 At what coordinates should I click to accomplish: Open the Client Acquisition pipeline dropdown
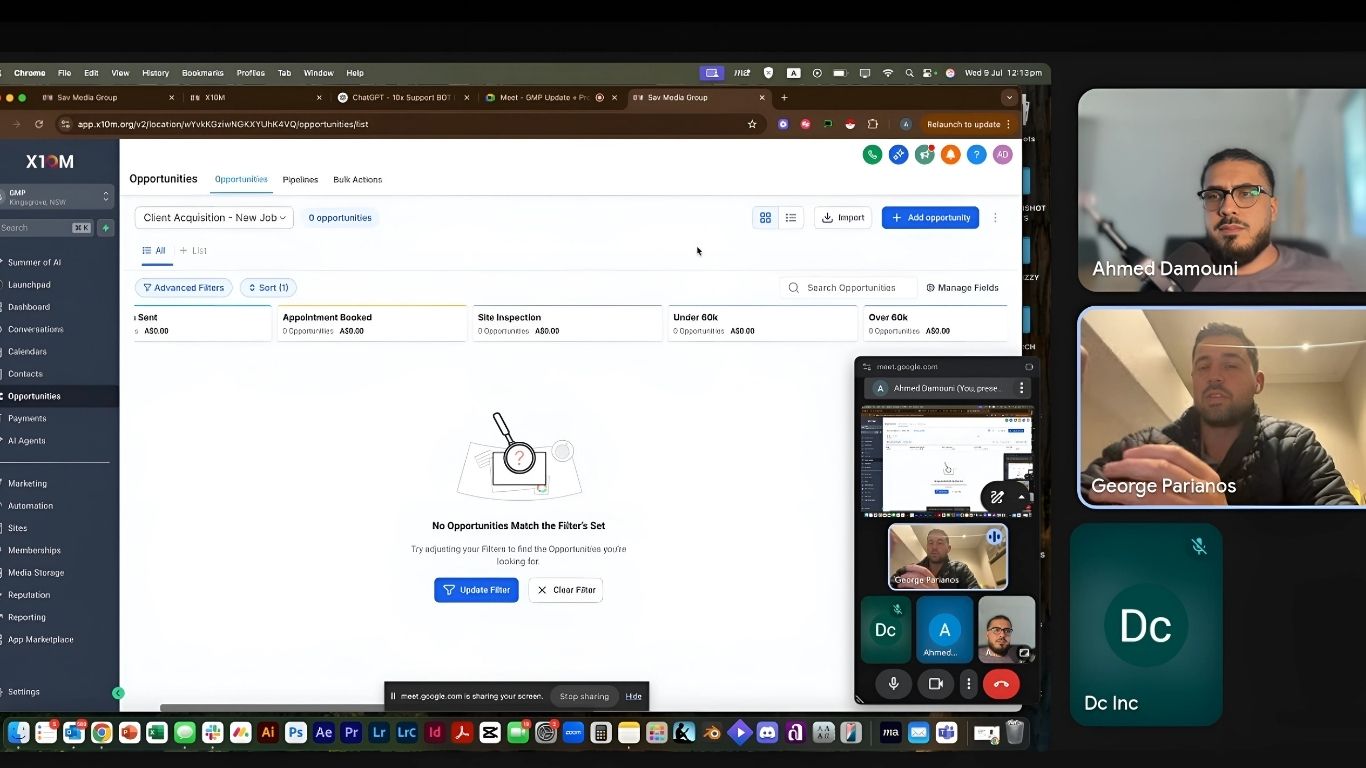[x=214, y=218]
